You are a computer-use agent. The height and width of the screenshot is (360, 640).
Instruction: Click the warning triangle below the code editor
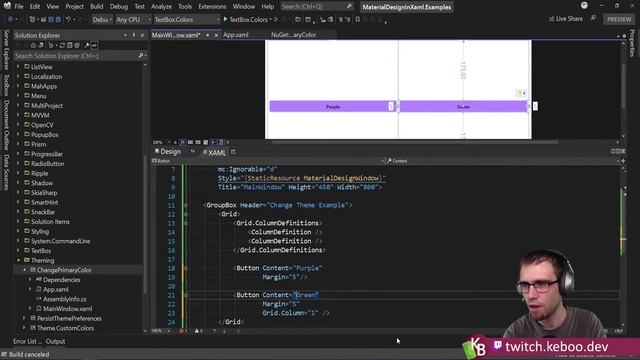tap(197, 331)
